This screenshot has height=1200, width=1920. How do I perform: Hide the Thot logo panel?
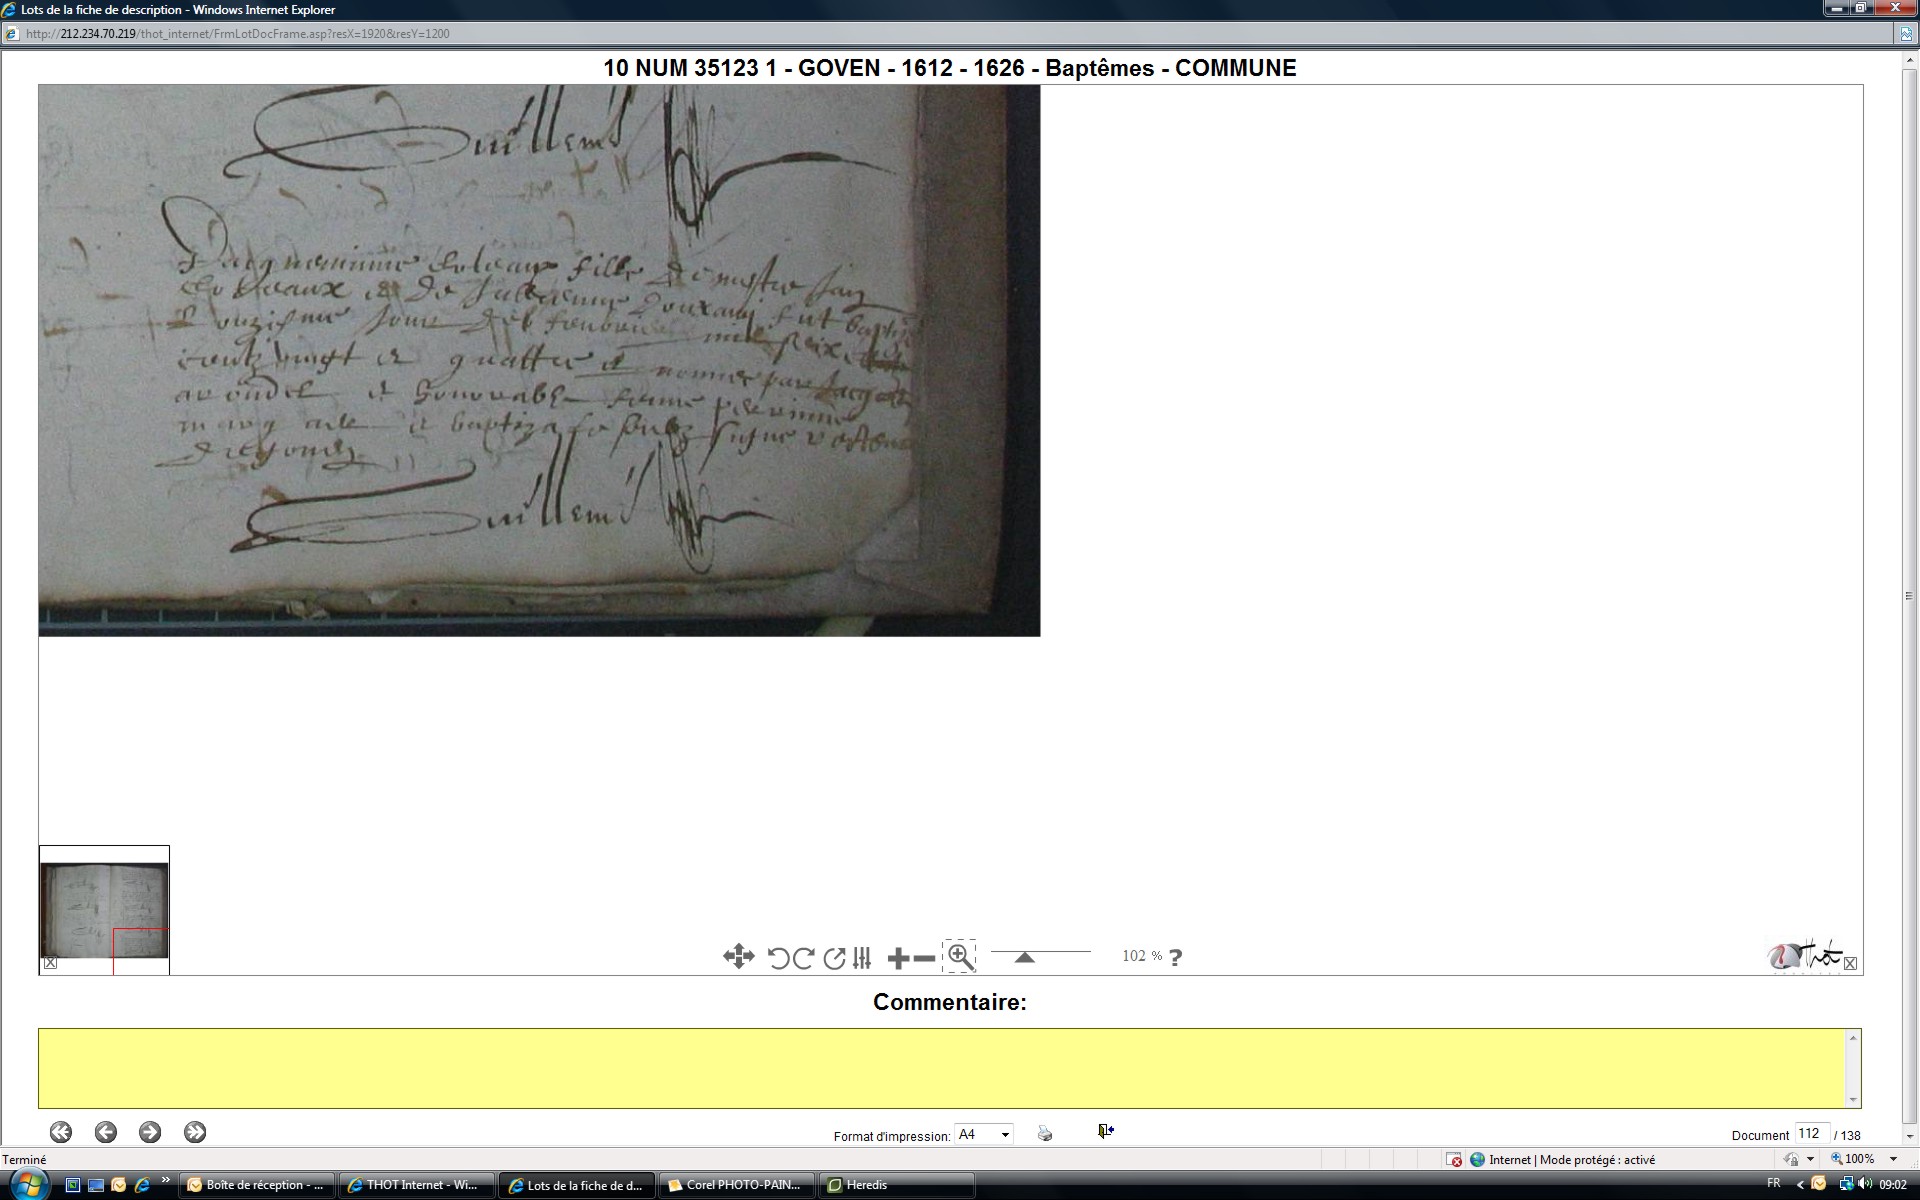click(x=1850, y=964)
